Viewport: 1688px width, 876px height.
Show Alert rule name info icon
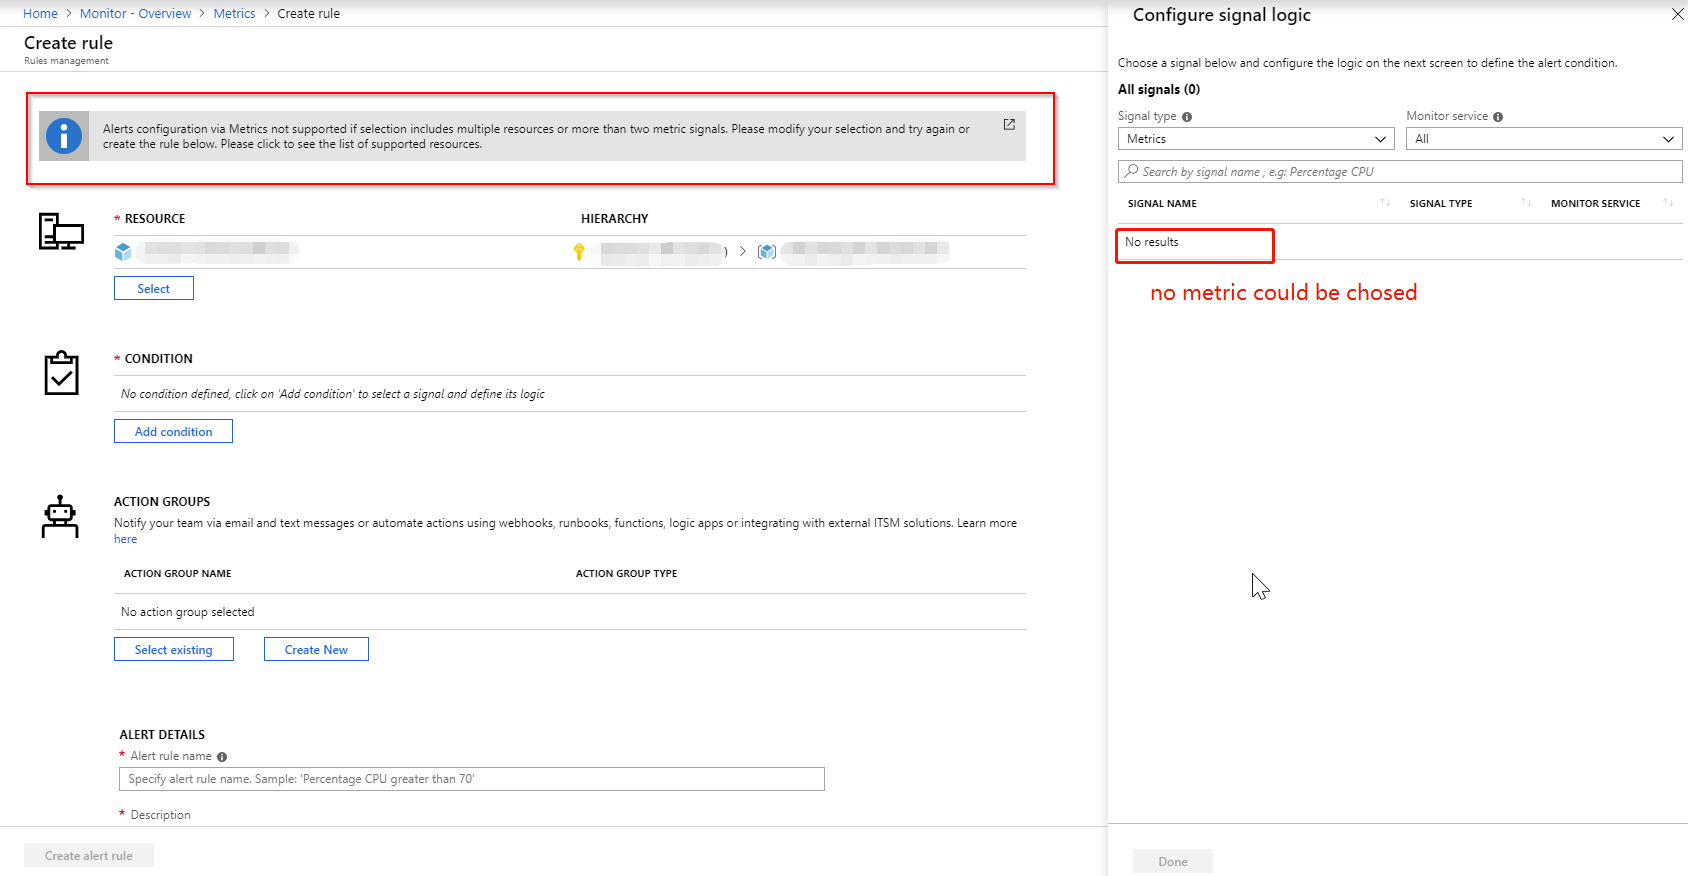point(222,757)
